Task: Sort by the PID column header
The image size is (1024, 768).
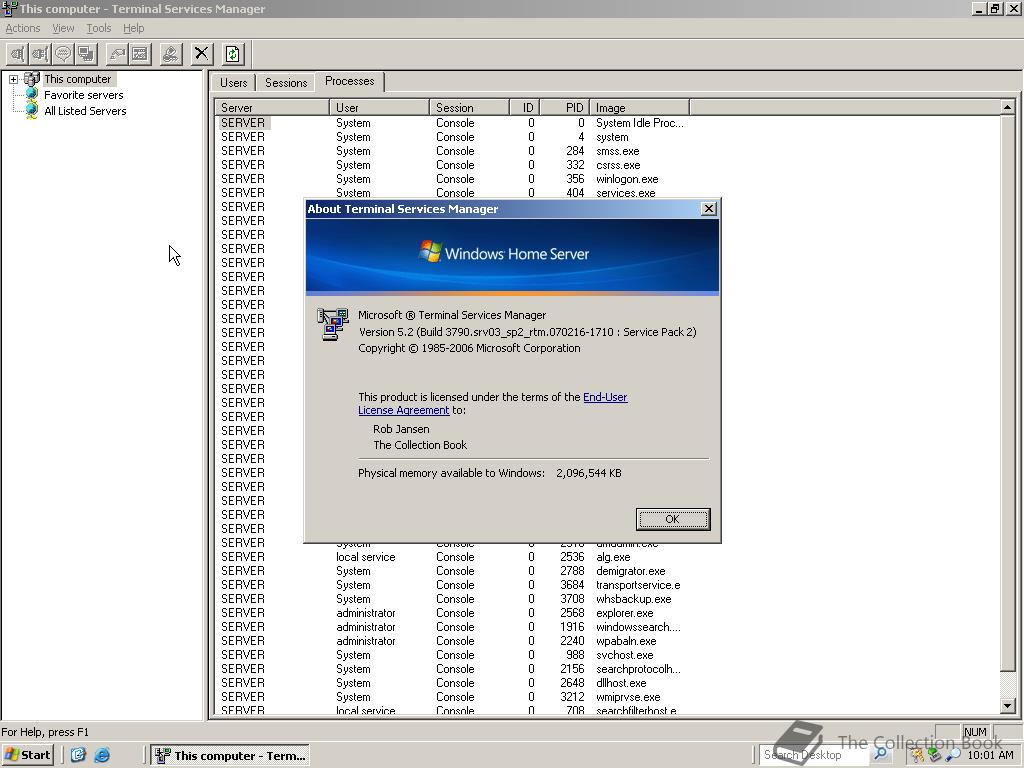Action: pos(566,108)
